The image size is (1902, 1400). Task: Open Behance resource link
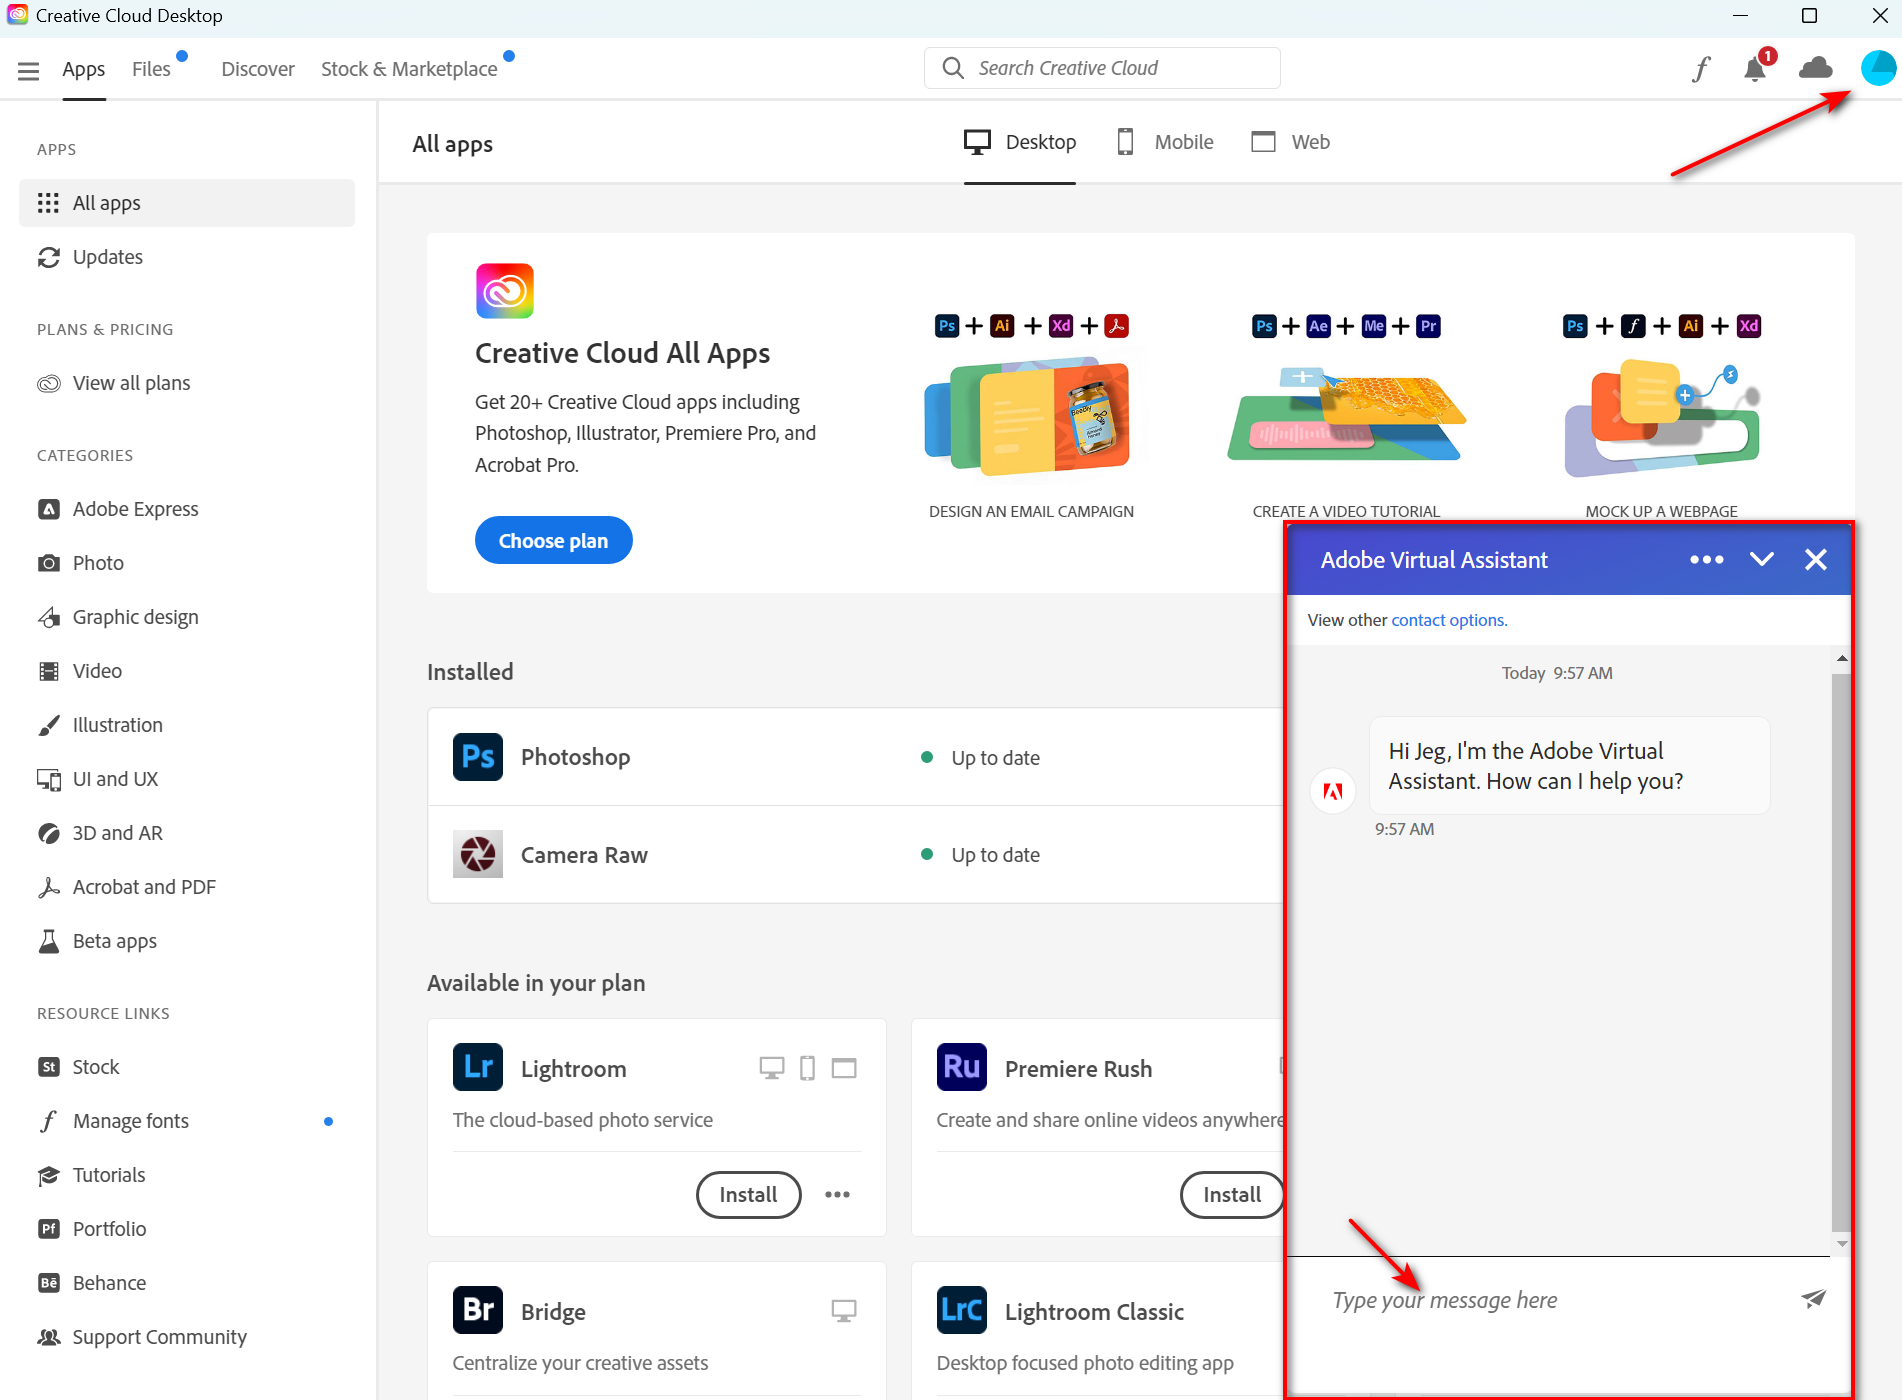point(187,1283)
